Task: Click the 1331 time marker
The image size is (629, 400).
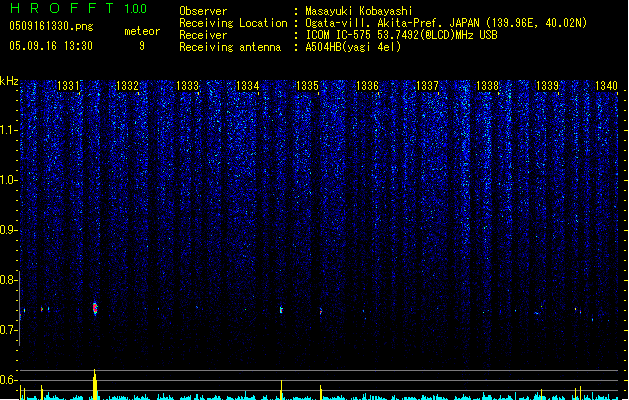Action: [68, 86]
